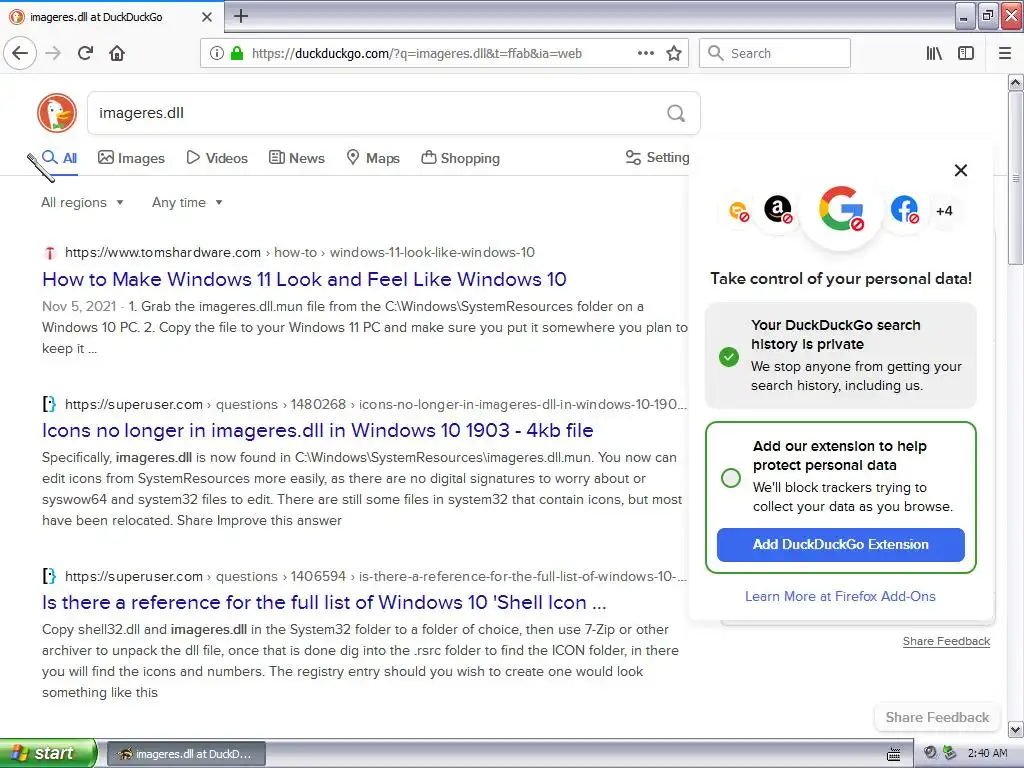Open How to Make Windows 11 Look result
The height and width of the screenshot is (768, 1024).
click(304, 280)
